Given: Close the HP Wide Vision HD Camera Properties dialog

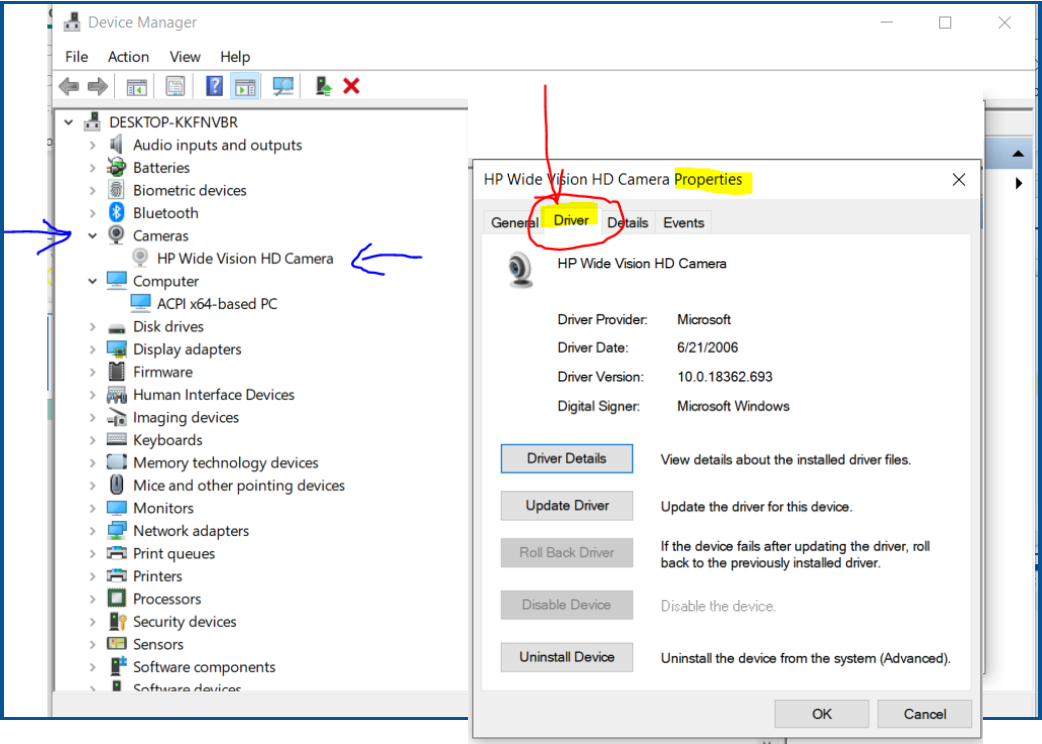Looking at the screenshot, I should click(x=958, y=179).
